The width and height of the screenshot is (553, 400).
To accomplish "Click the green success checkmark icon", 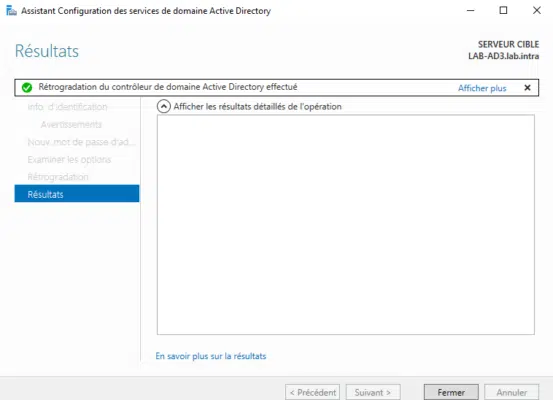I will point(27,87).
